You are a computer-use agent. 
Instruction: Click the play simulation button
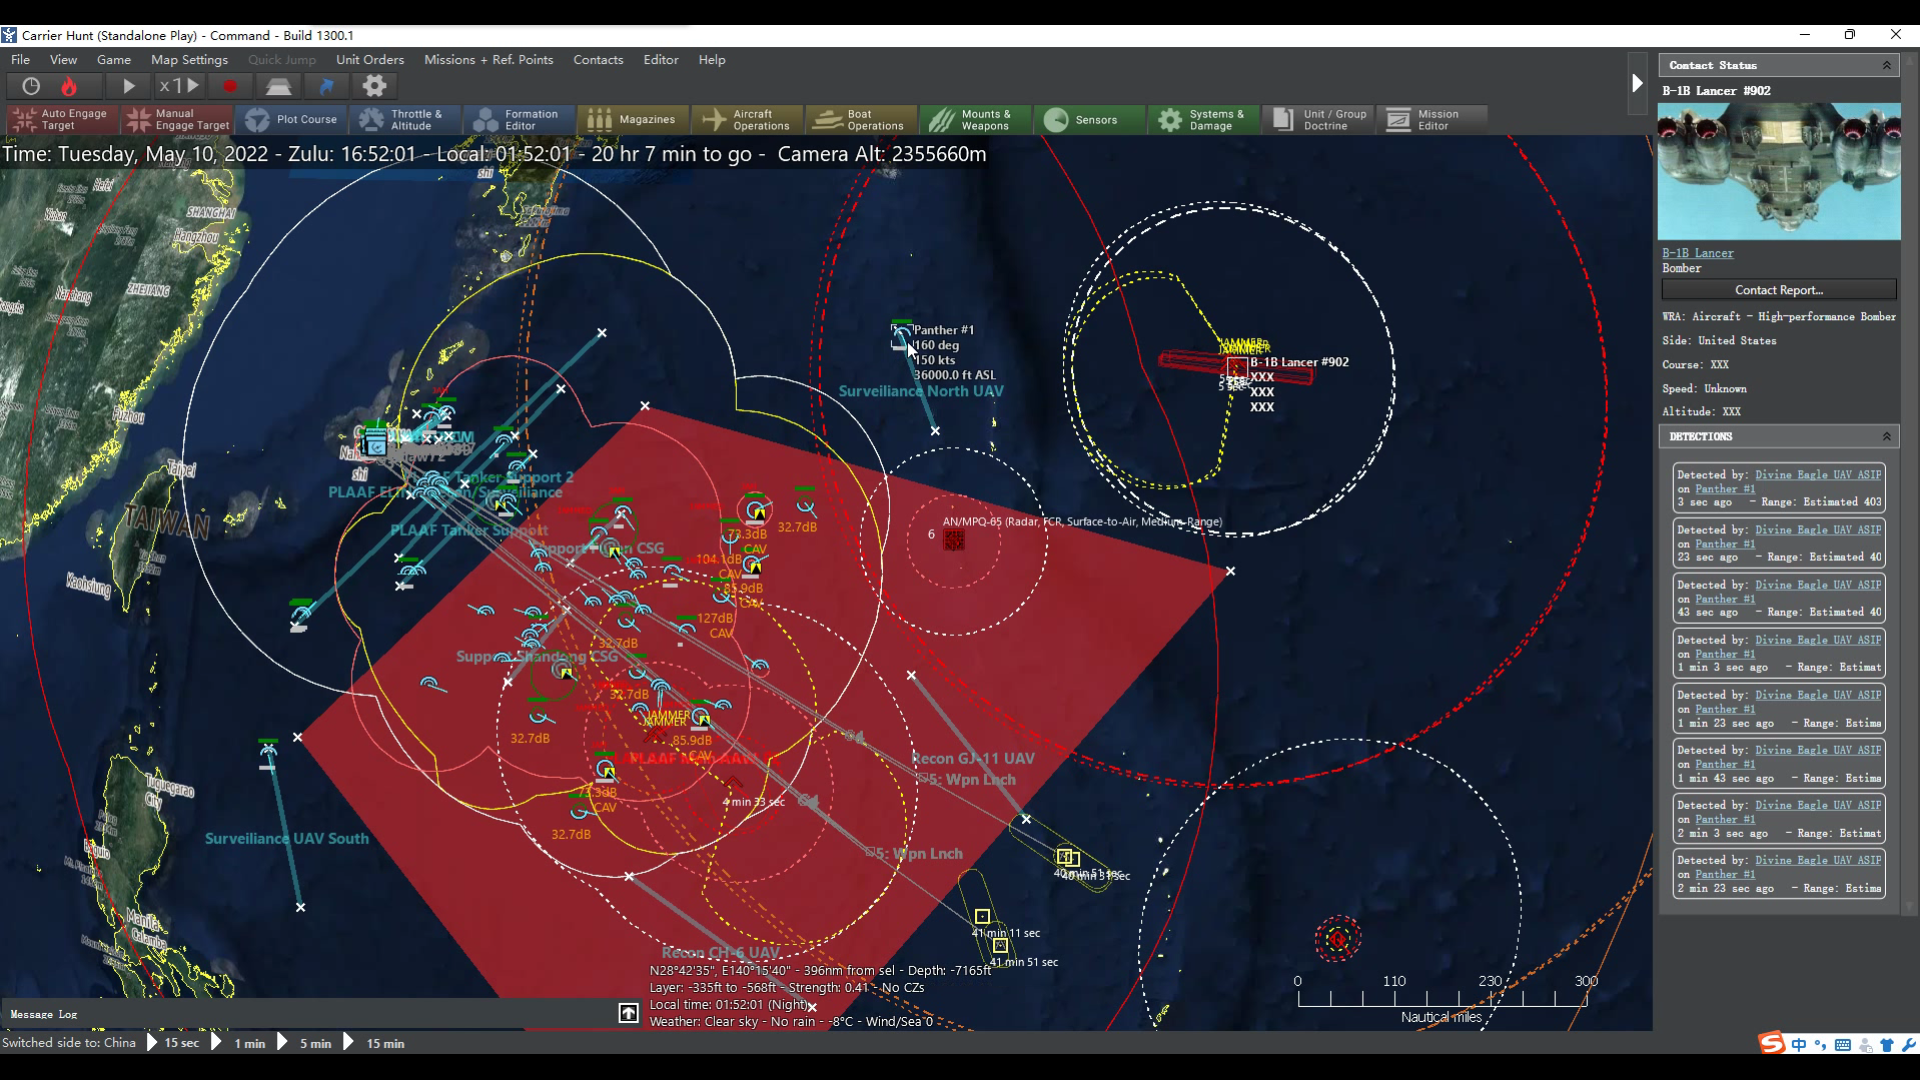tap(129, 86)
